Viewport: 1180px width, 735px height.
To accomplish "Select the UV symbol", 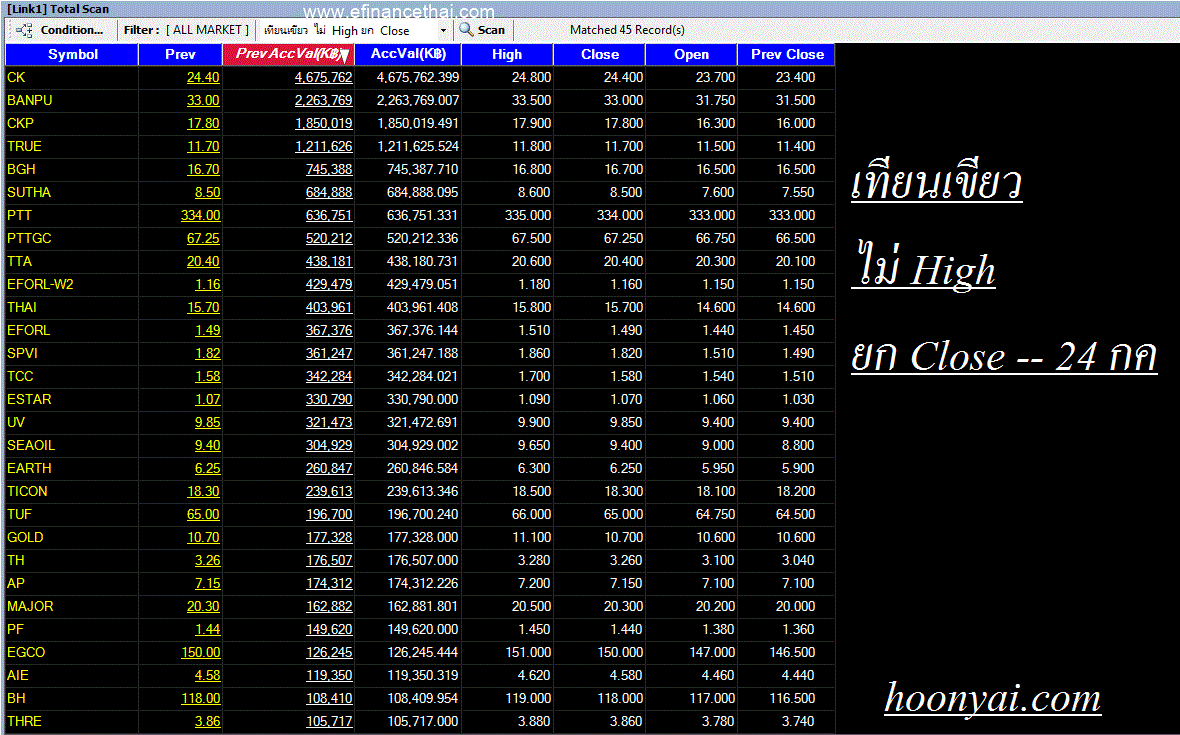I will (x=16, y=422).
